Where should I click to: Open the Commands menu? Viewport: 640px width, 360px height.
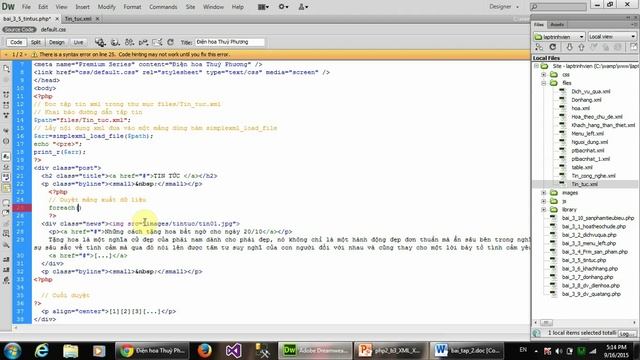tap(163, 7)
